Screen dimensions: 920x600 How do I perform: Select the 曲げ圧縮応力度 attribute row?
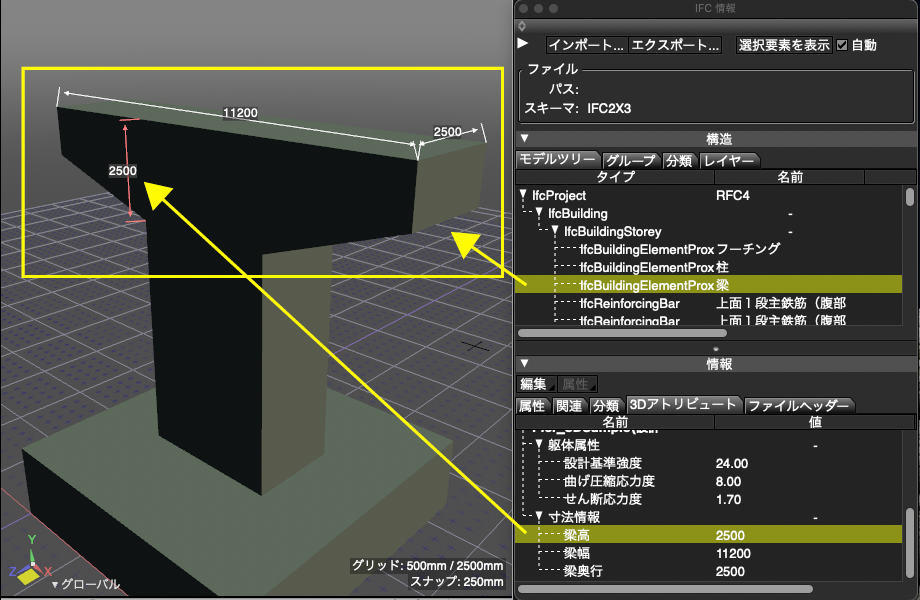[709, 482]
